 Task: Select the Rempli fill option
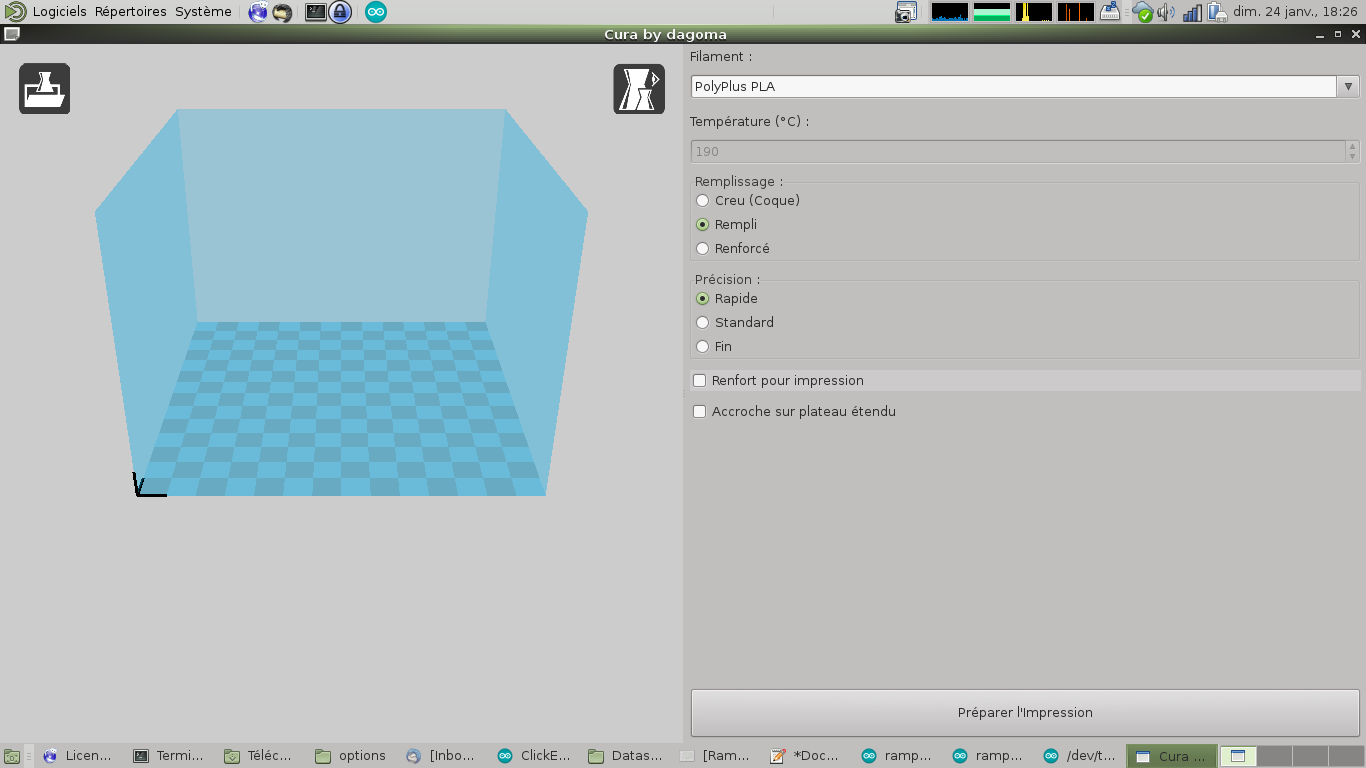click(x=726, y=224)
